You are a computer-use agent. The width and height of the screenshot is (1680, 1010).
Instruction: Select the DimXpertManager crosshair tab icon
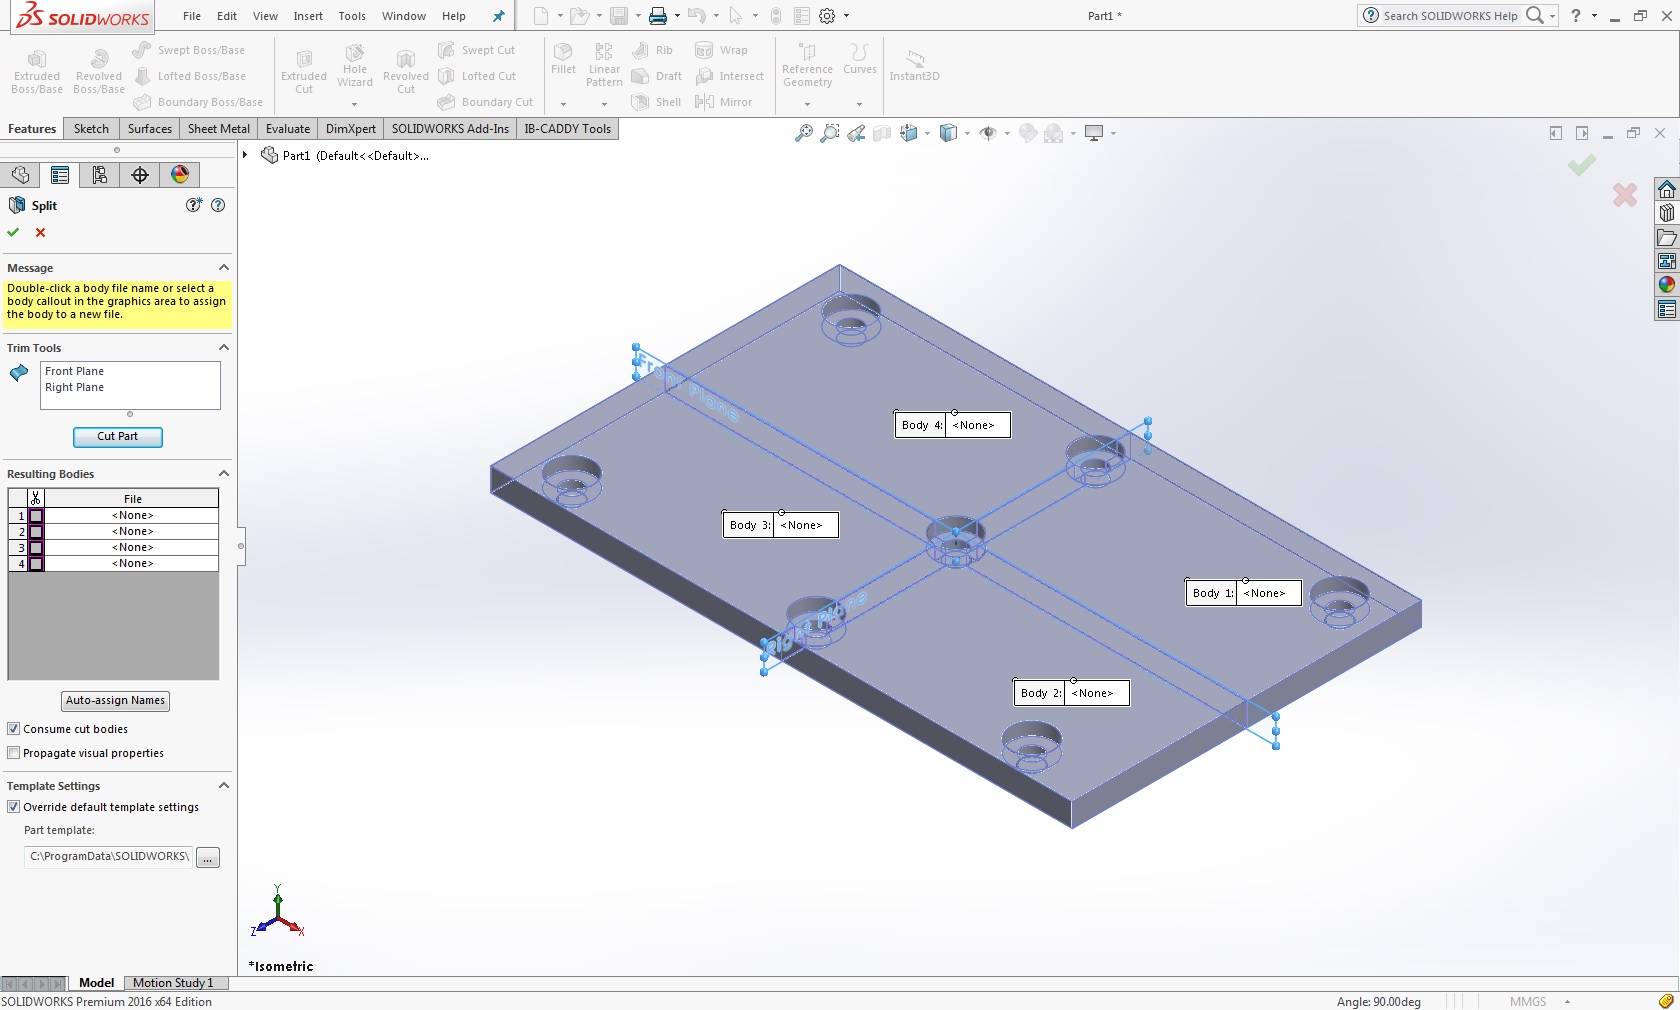[140, 175]
